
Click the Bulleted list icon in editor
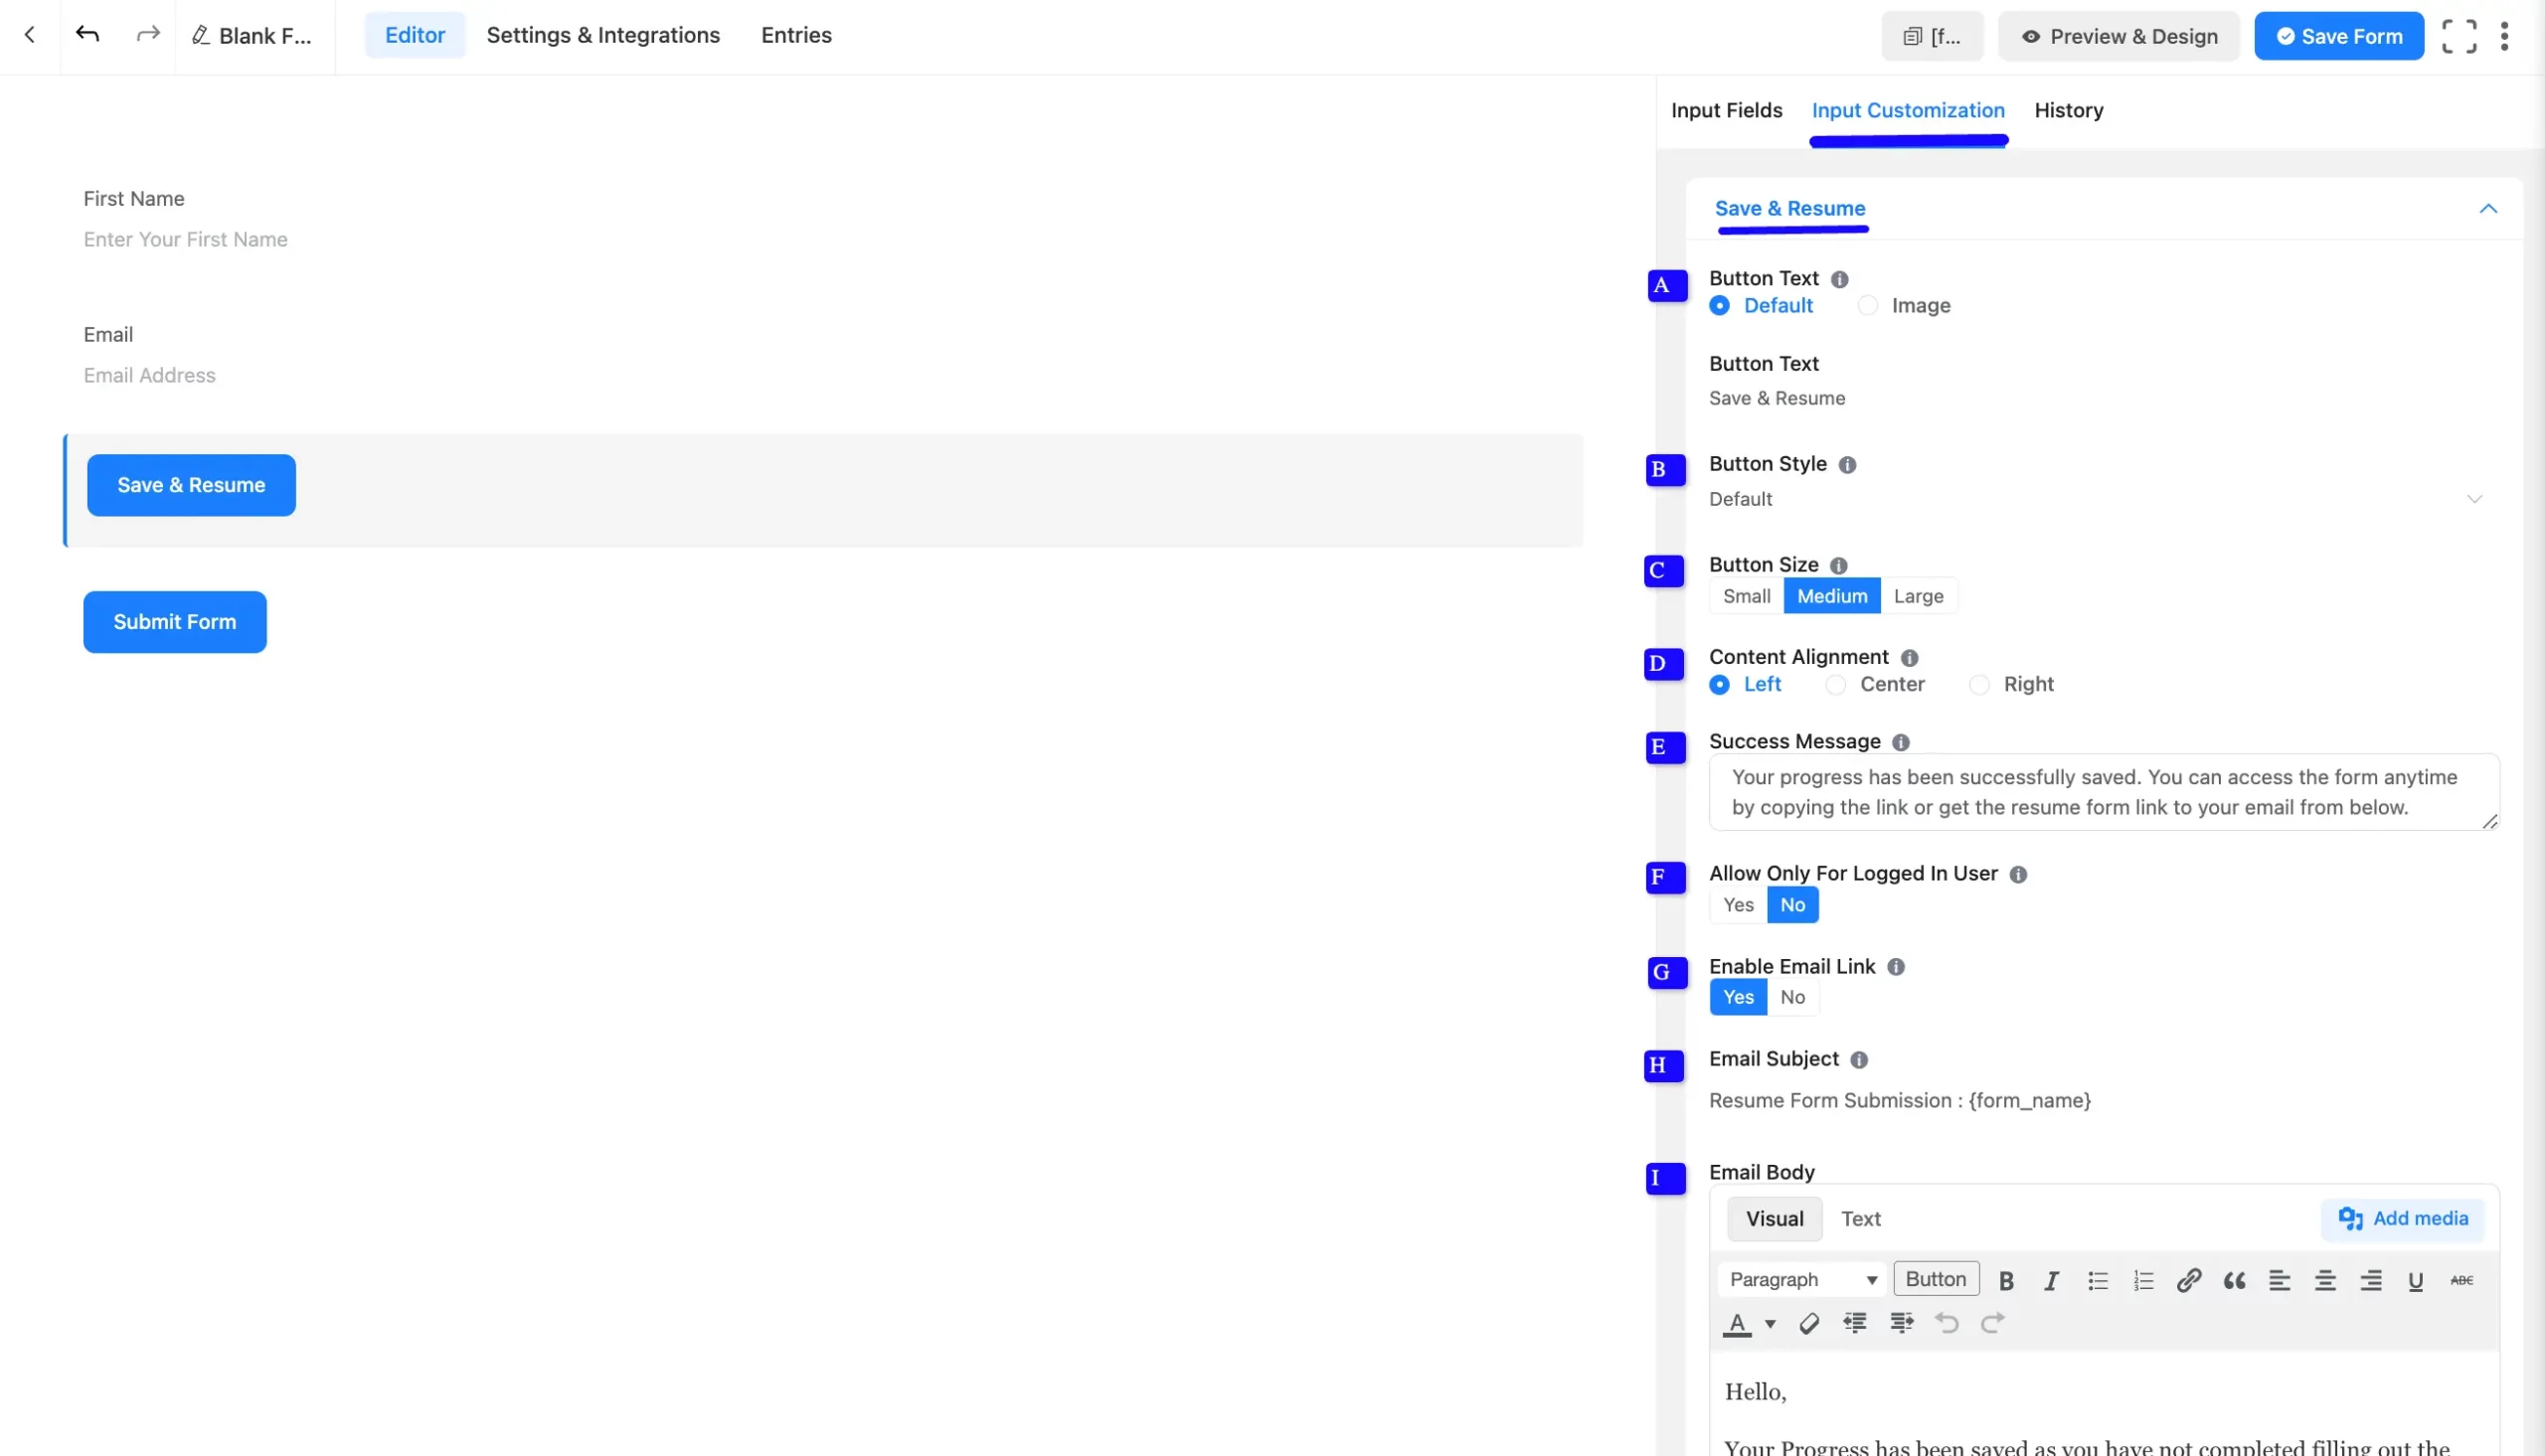tap(2097, 1281)
